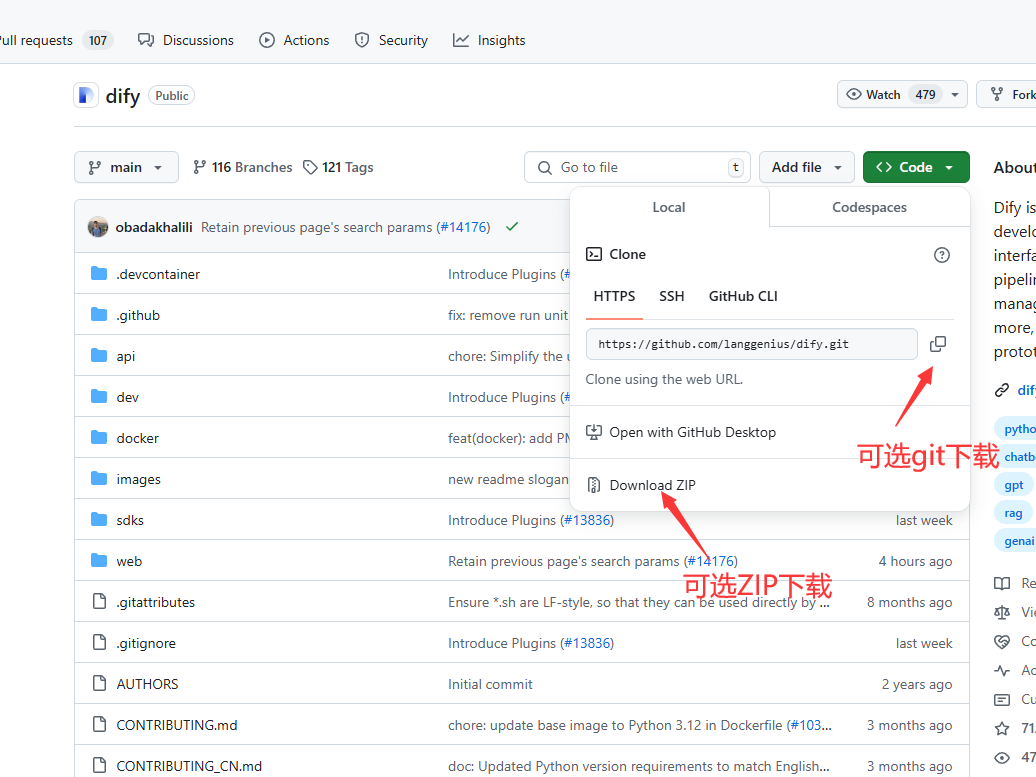Open #13836 link in the .gitignore row

point(586,643)
